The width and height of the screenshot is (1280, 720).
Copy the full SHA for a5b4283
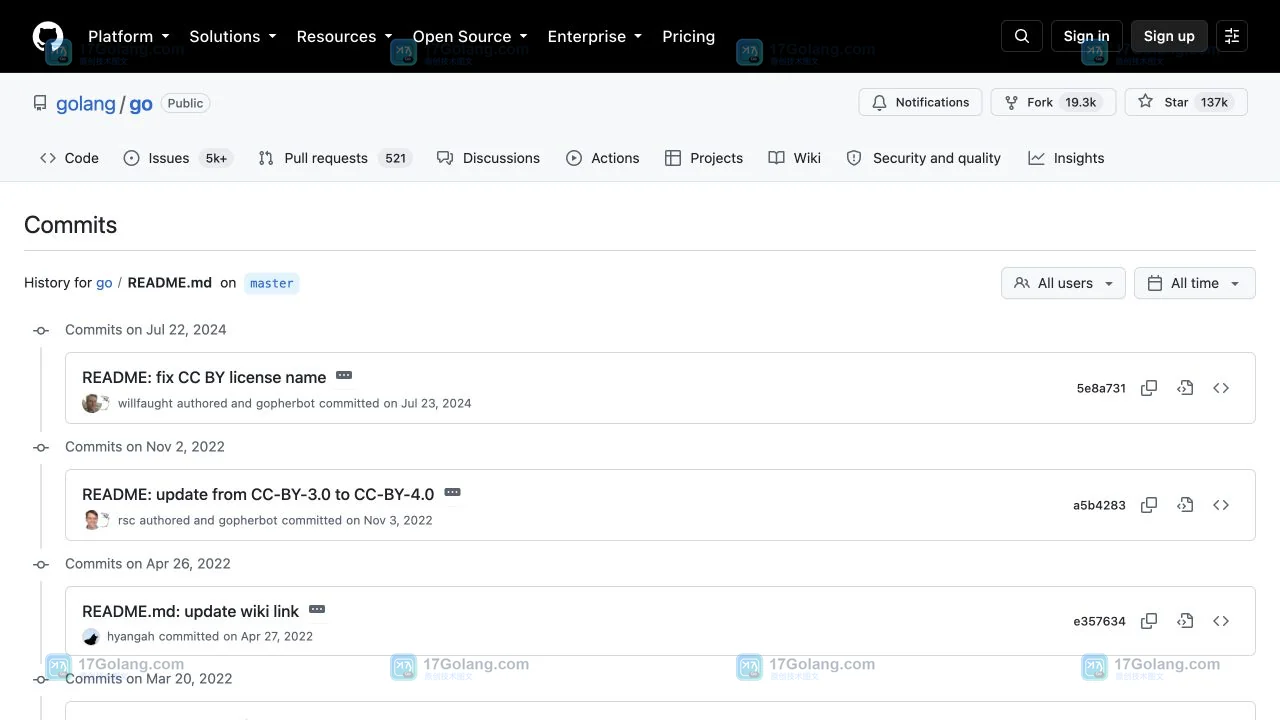tap(1149, 505)
